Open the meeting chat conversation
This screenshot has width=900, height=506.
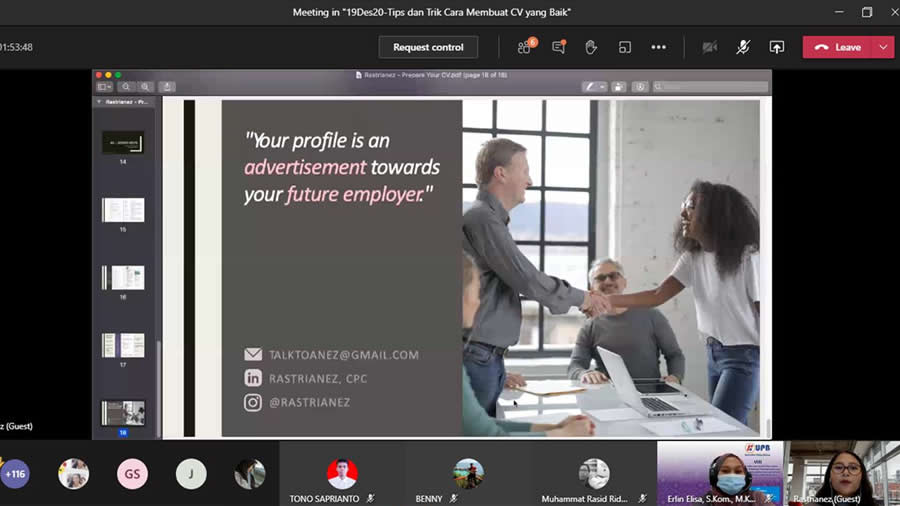tap(558, 47)
